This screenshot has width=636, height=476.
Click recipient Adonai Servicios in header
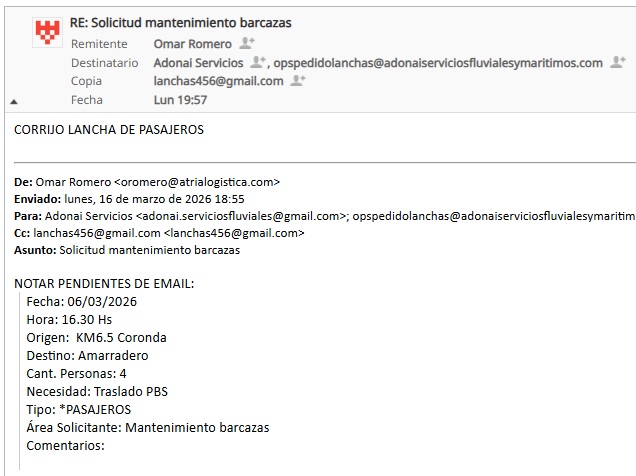(x=200, y=63)
